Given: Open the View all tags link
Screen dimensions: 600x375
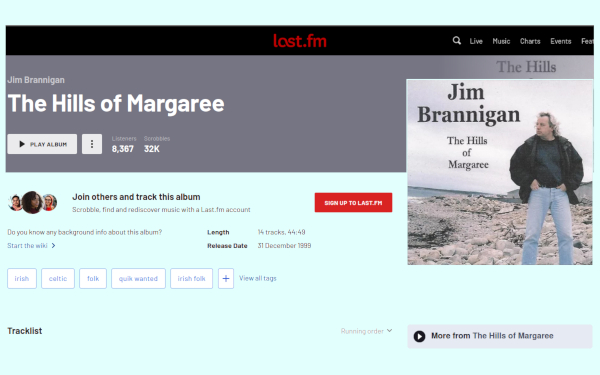Looking at the screenshot, I should coord(258,279).
